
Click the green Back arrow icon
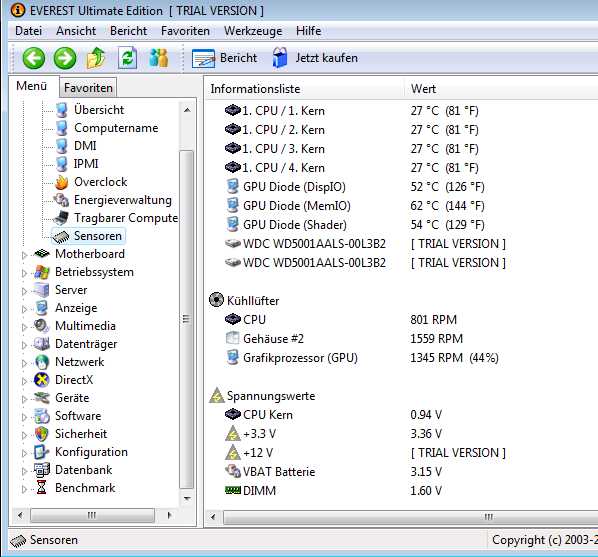[x=34, y=58]
